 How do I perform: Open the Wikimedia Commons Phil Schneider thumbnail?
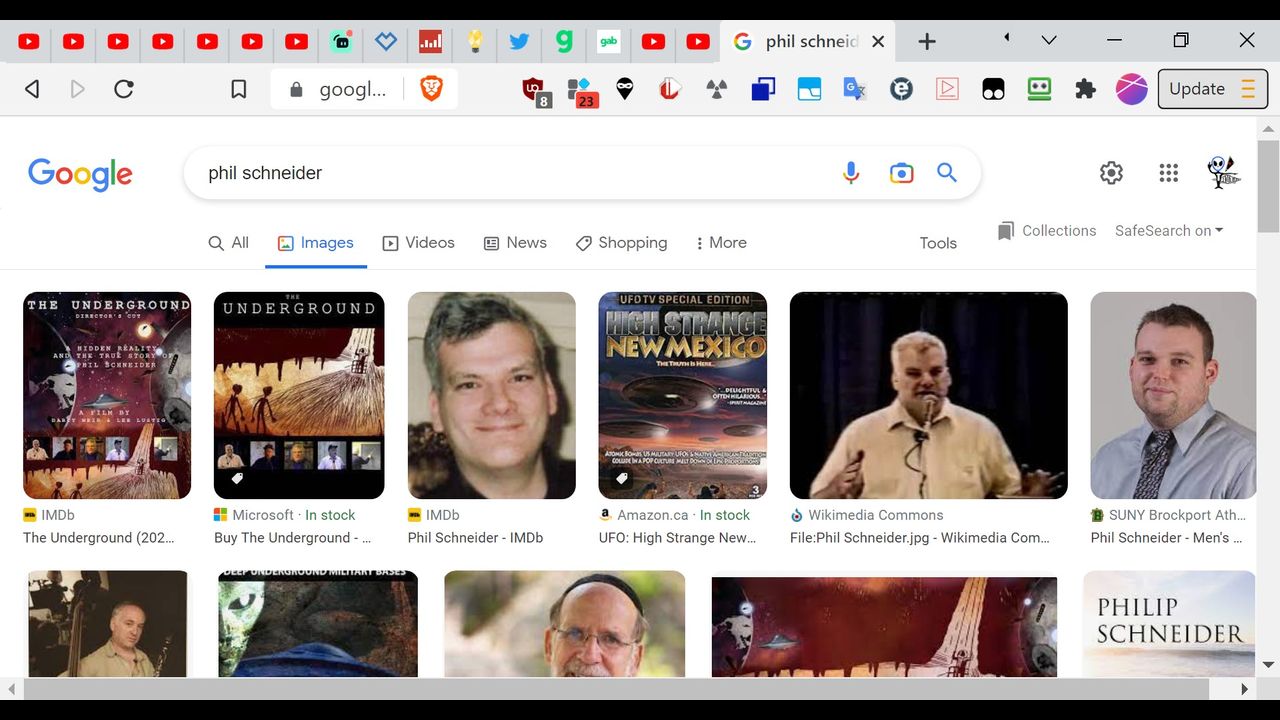pos(928,396)
